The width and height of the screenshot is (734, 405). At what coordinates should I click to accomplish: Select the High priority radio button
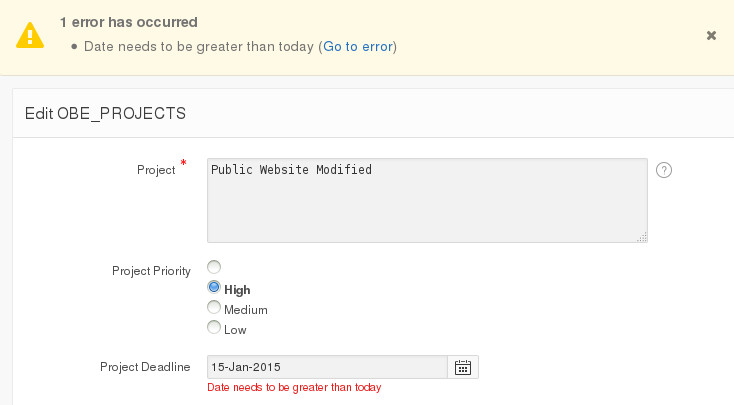[213, 288]
